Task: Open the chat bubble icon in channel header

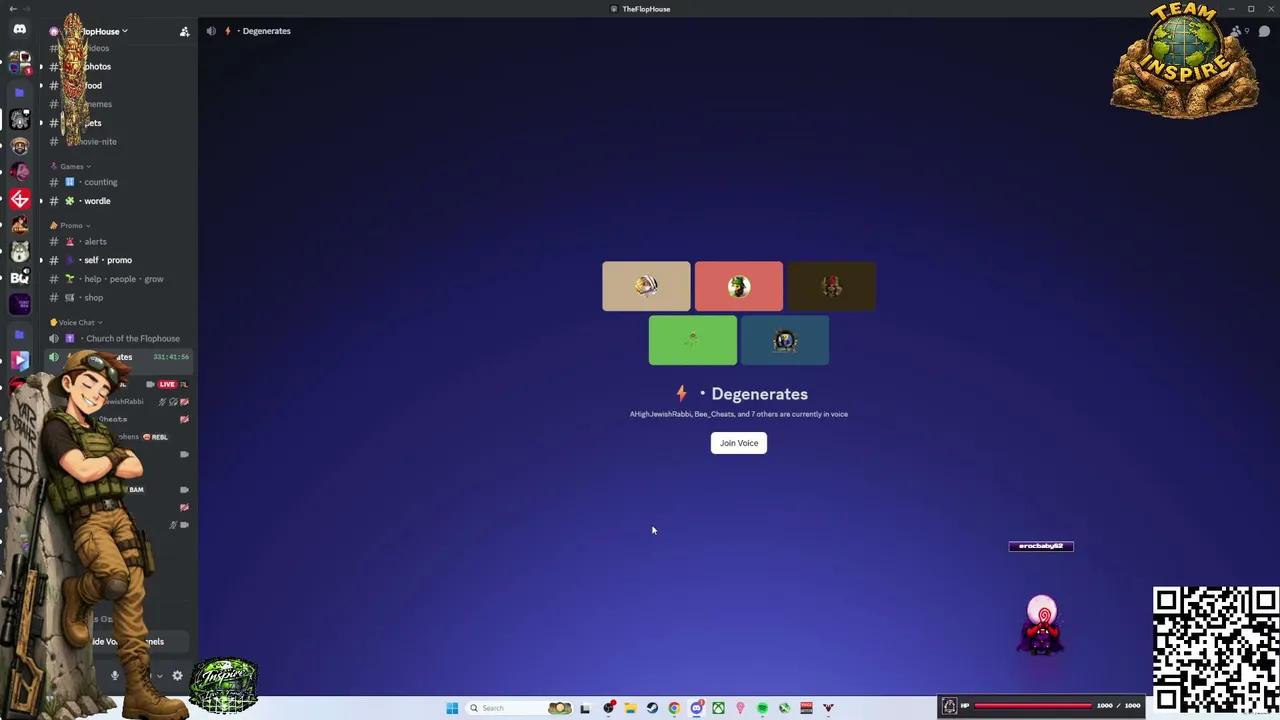Action: tap(1264, 31)
